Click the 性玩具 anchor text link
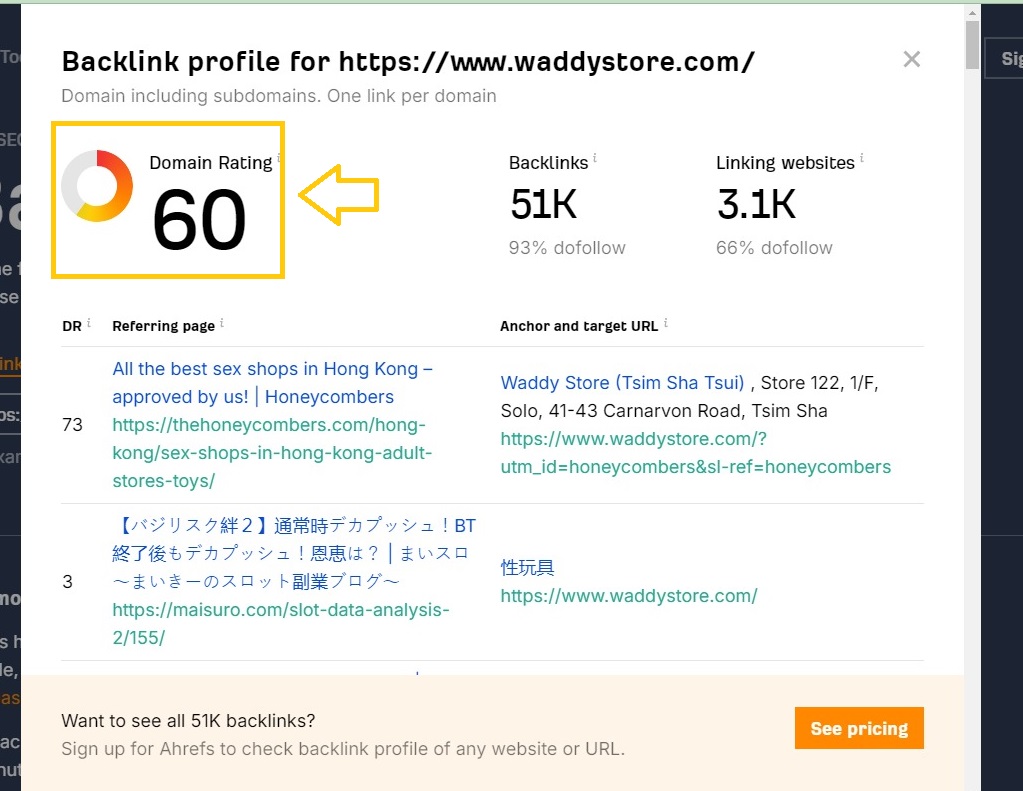The height and width of the screenshot is (791, 1023). click(x=527, y=567)
